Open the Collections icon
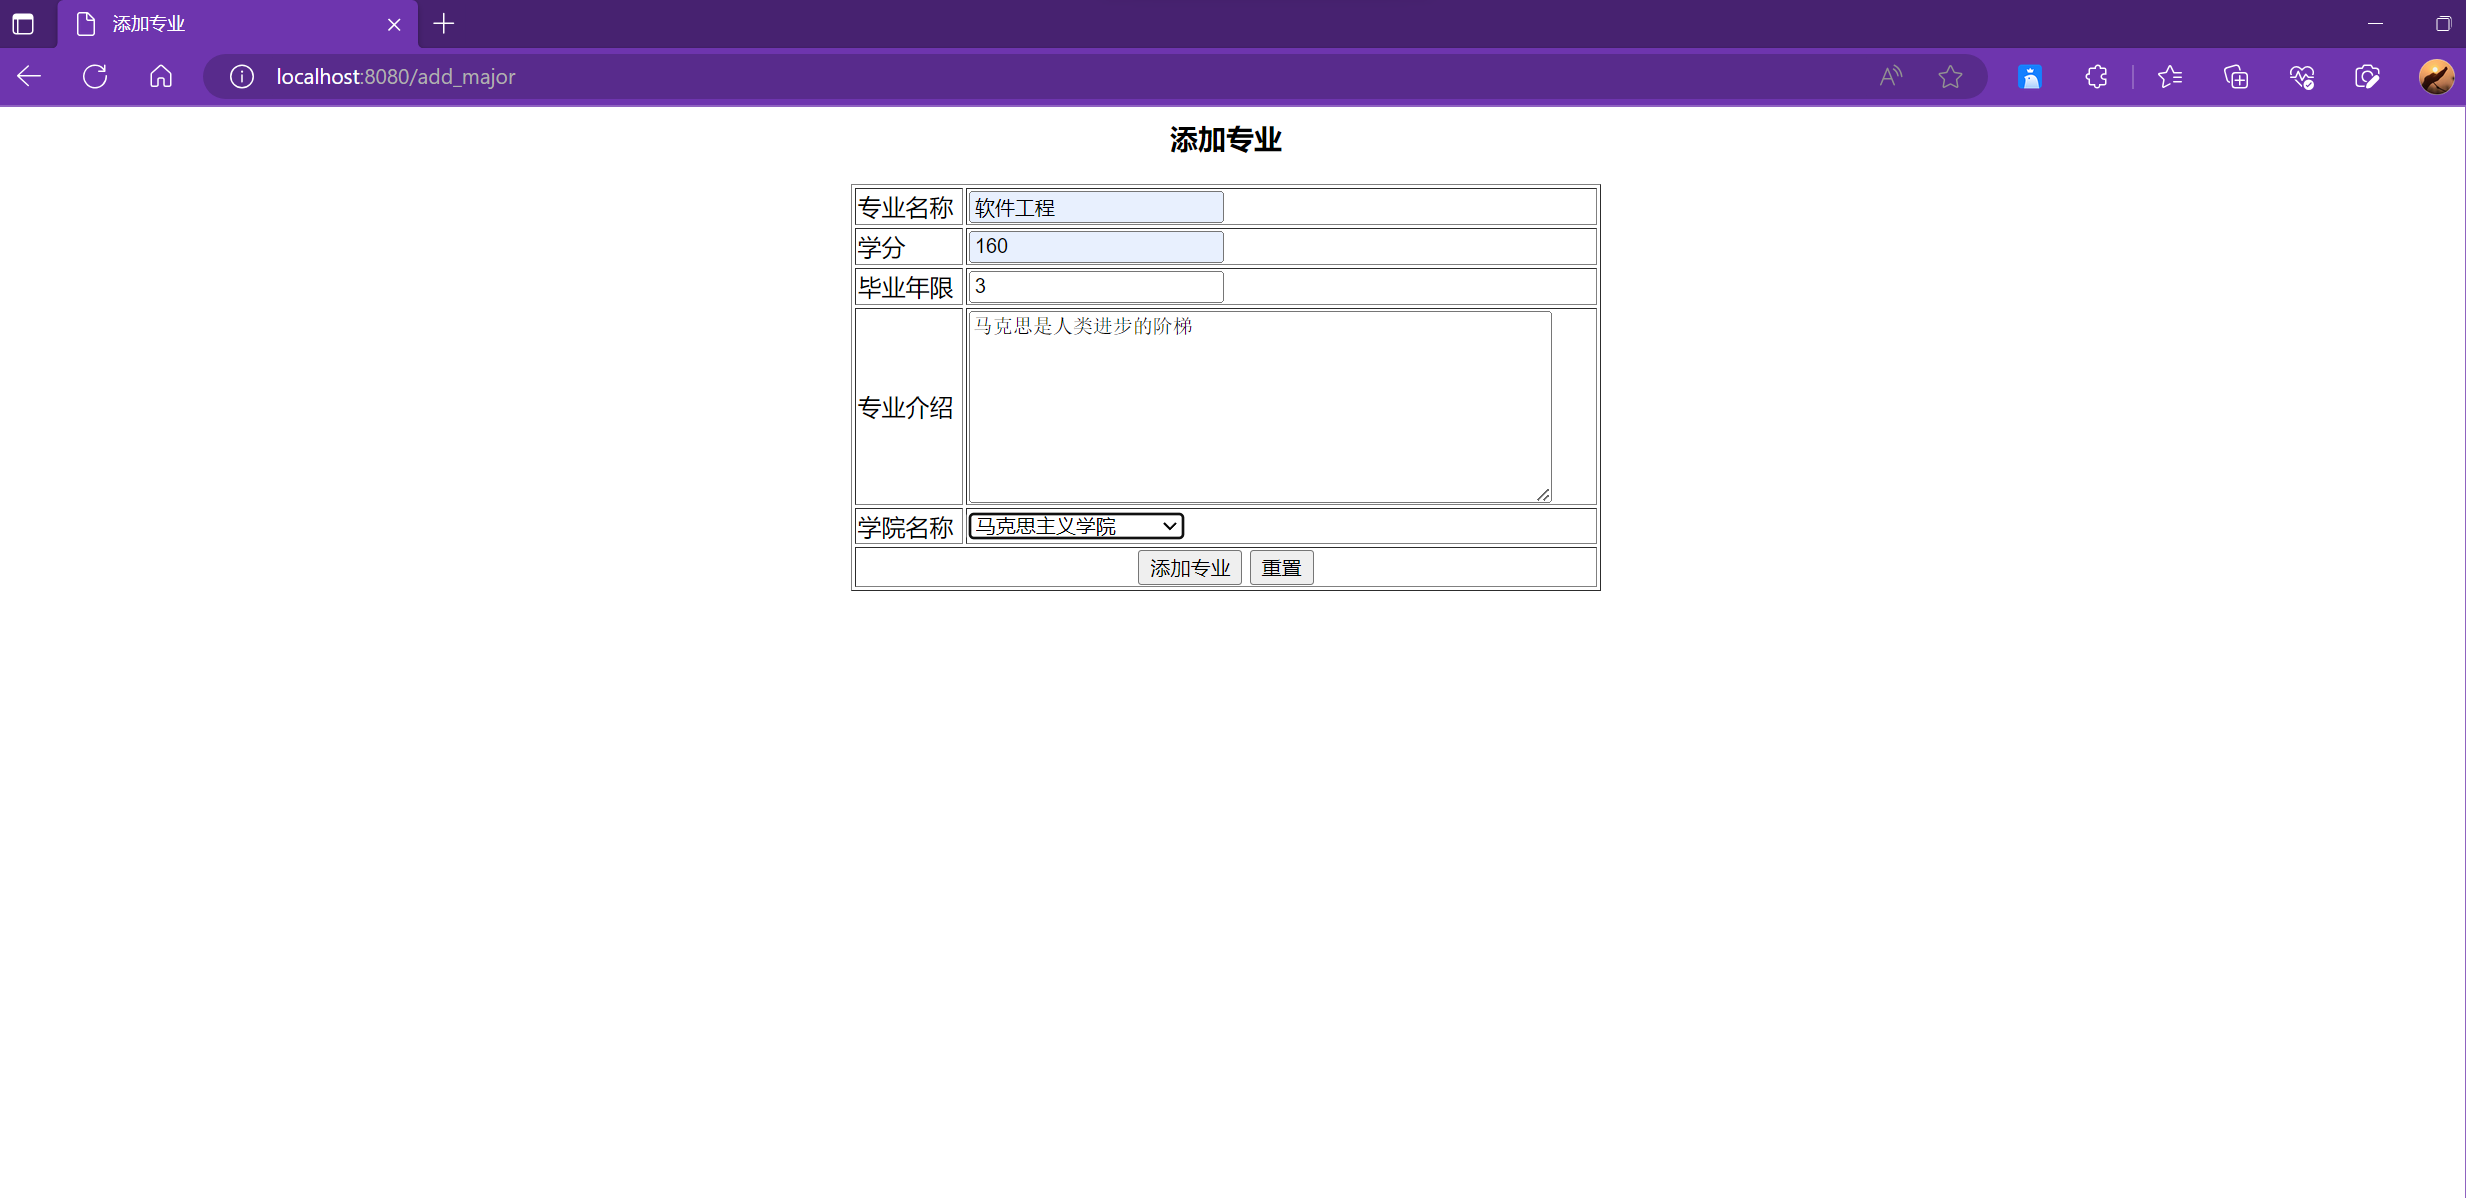This screenshot has width=2466, height=1198. pyautogui.click(x=2236, y=76)
